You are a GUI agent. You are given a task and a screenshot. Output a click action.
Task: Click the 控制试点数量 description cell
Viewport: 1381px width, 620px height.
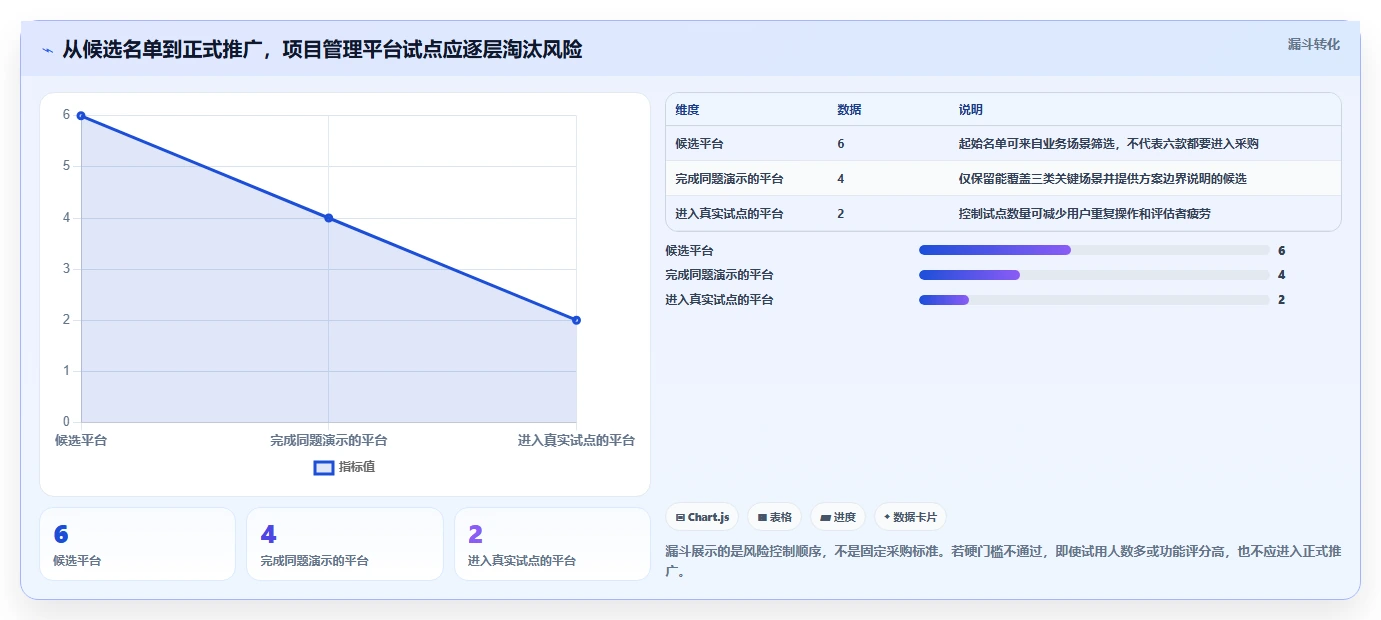coord(1084,214)
